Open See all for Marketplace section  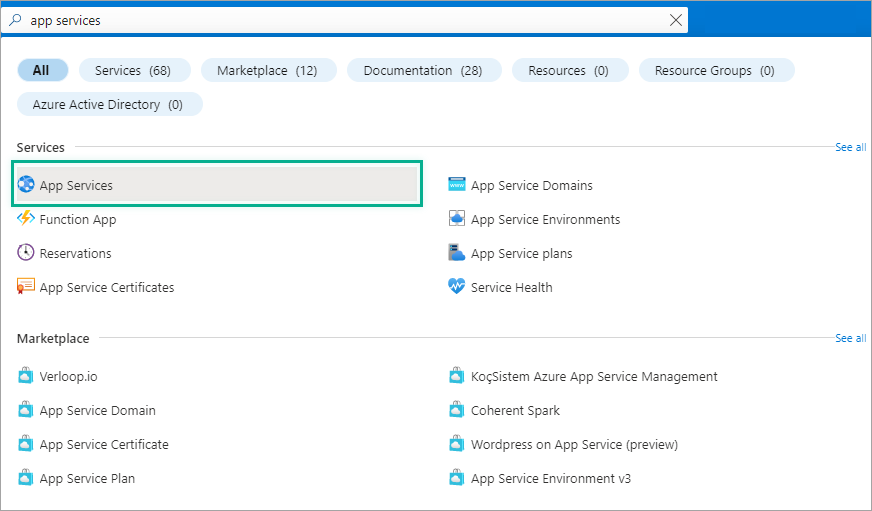[x=850, y=338]
